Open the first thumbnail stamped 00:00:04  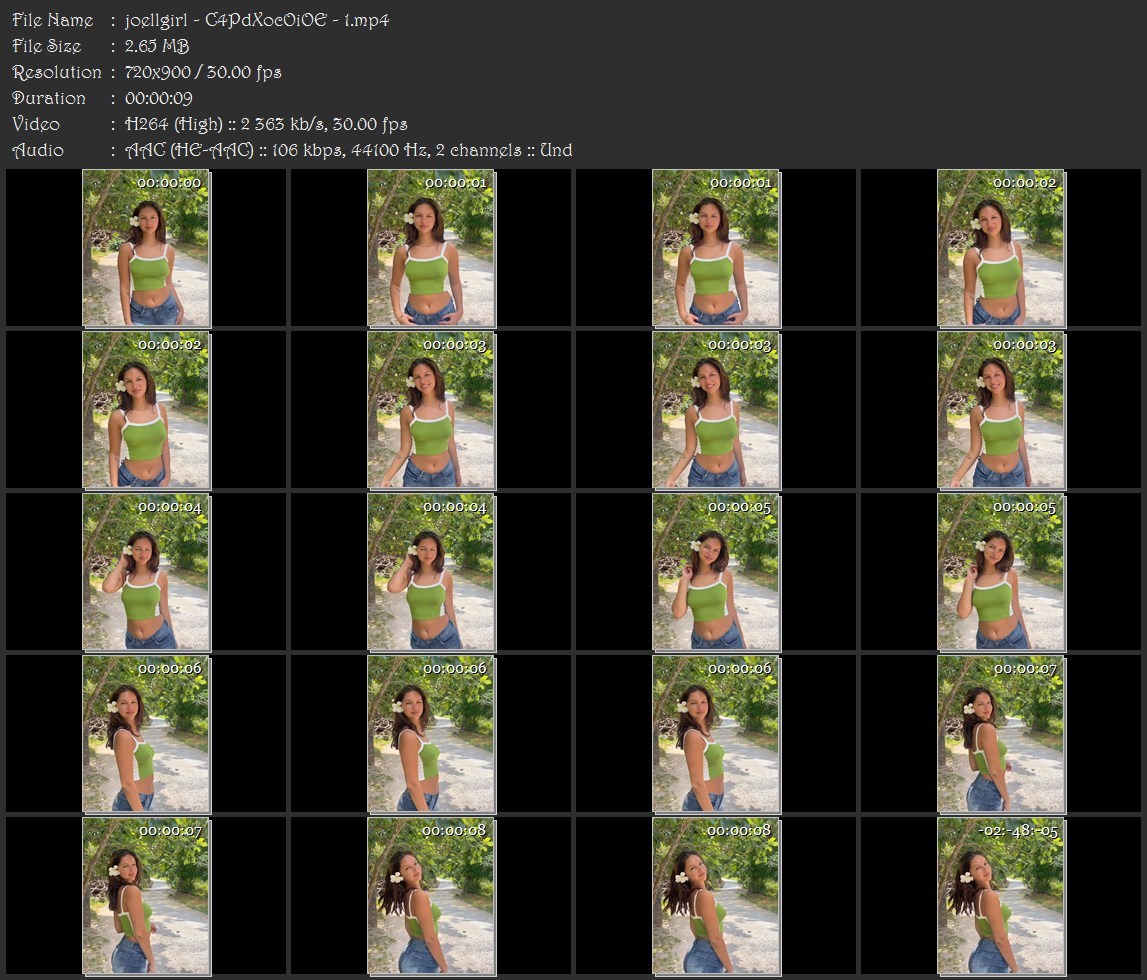[x=146, y=572]
